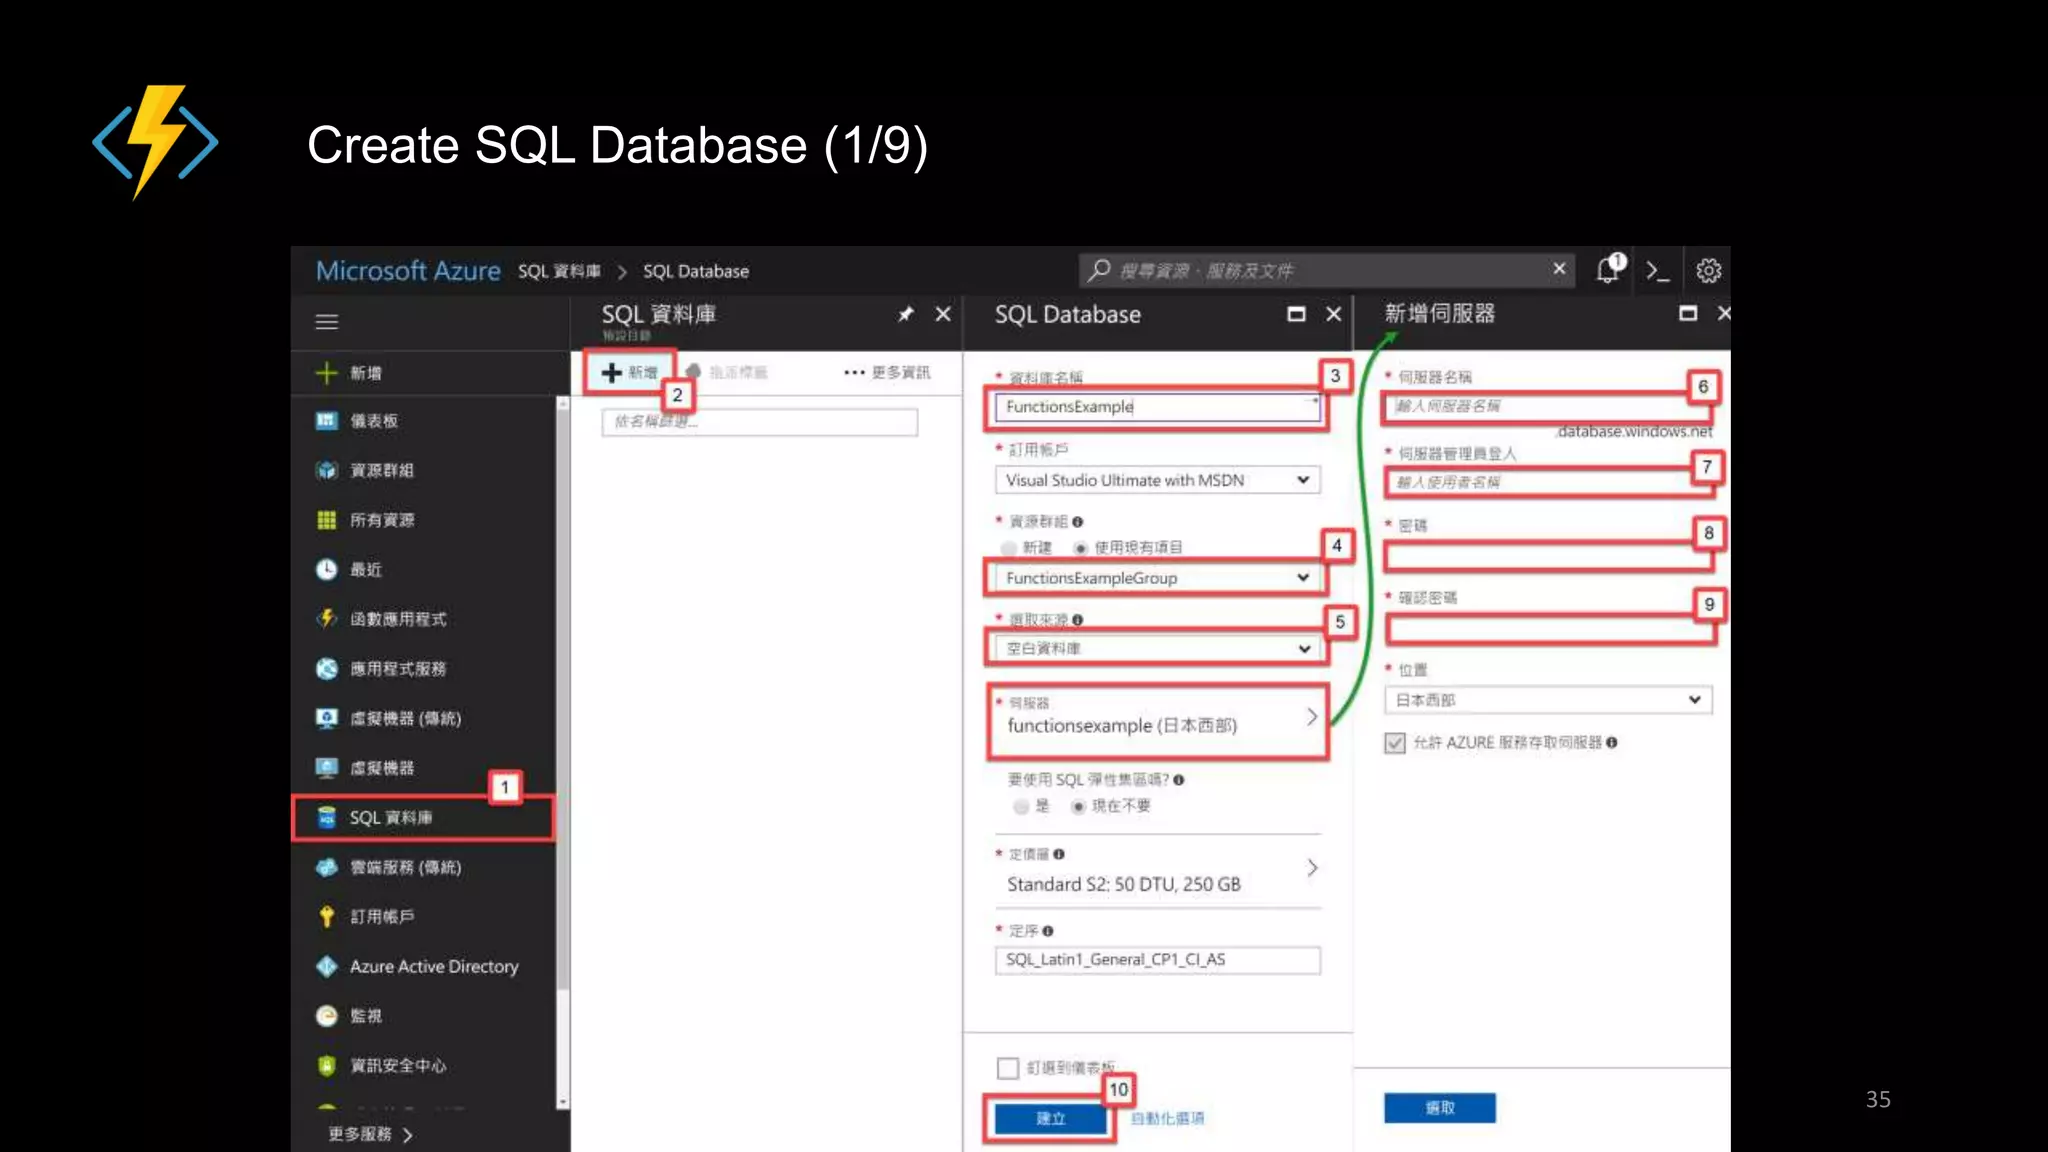
Task: Open the hamburger menu in the sidebar
Action: (x=327, y=322)
